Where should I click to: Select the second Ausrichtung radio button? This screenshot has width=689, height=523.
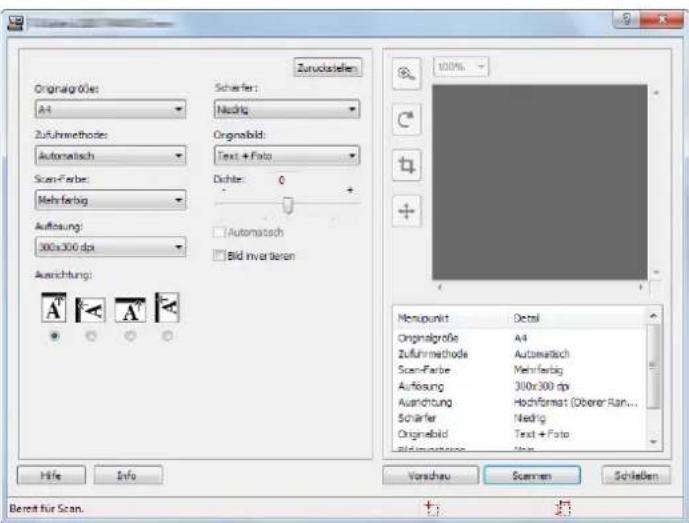[91, 336]
